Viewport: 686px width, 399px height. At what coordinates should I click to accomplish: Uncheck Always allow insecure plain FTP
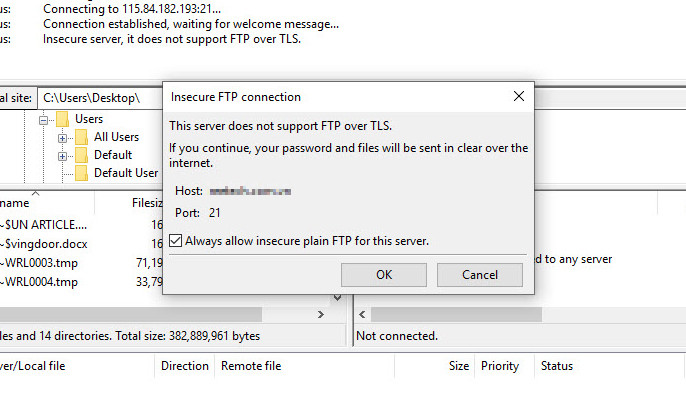pos(175,241)
